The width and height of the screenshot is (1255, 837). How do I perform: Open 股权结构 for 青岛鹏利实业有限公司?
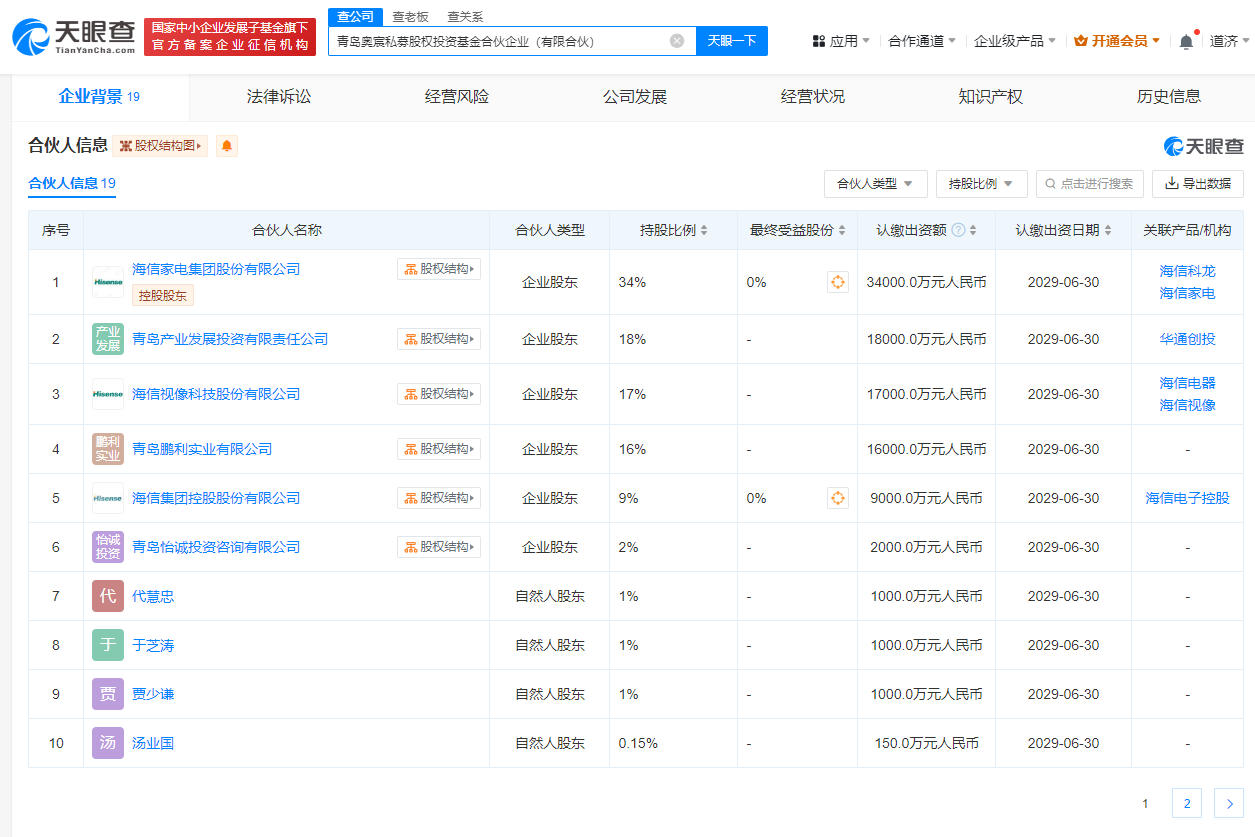click(x=438, y=448)
